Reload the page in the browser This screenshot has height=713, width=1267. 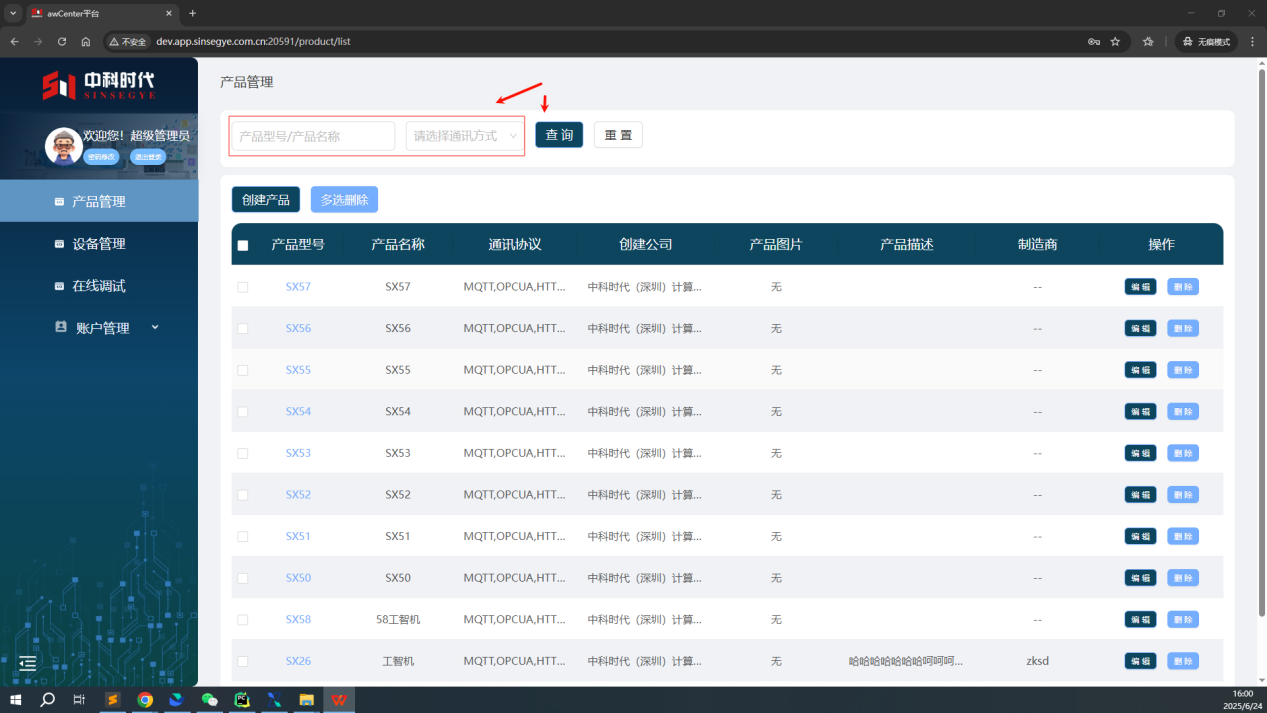[62, 42]
